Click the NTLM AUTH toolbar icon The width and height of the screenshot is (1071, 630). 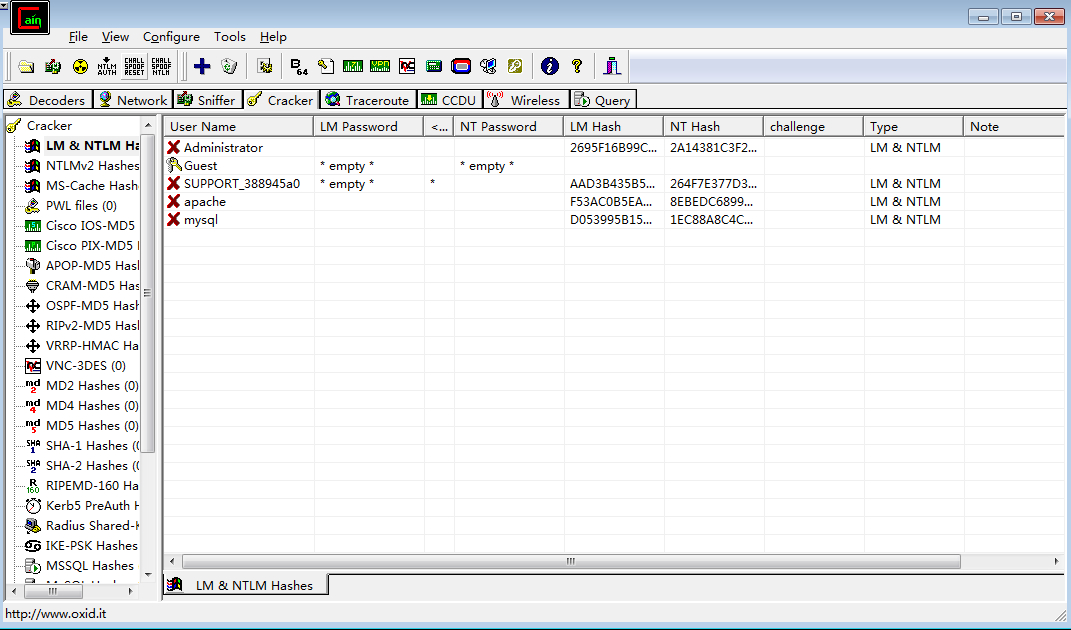(x=107, y=66)
